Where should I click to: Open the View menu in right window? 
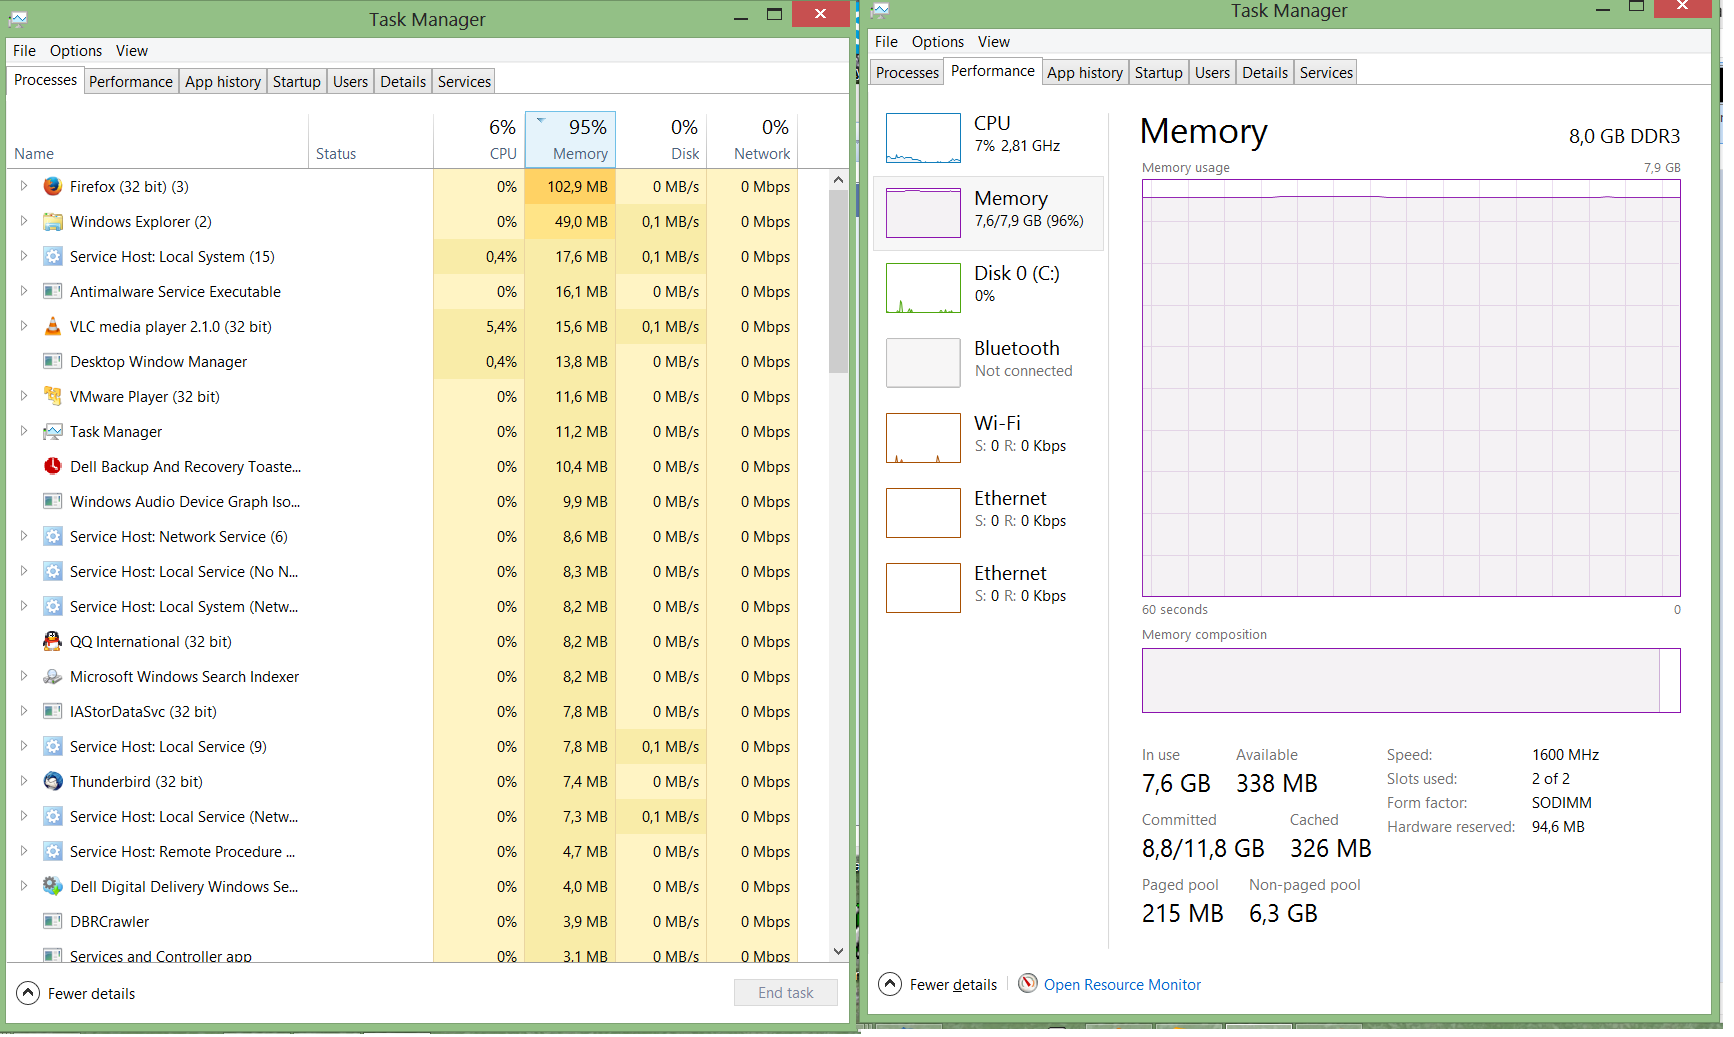(994, 42)
